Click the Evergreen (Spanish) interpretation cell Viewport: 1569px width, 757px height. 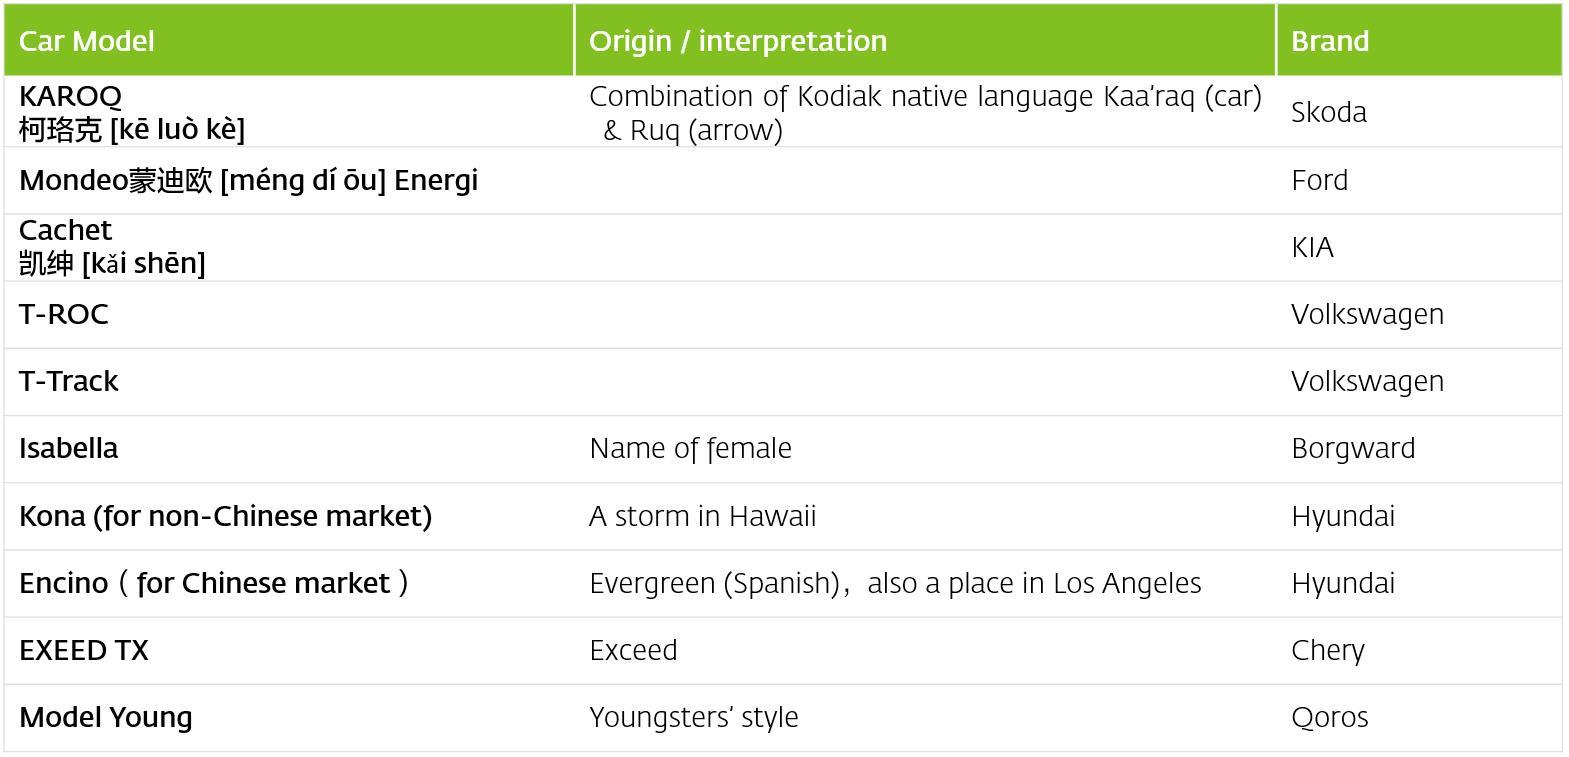(x=925, y=584)
